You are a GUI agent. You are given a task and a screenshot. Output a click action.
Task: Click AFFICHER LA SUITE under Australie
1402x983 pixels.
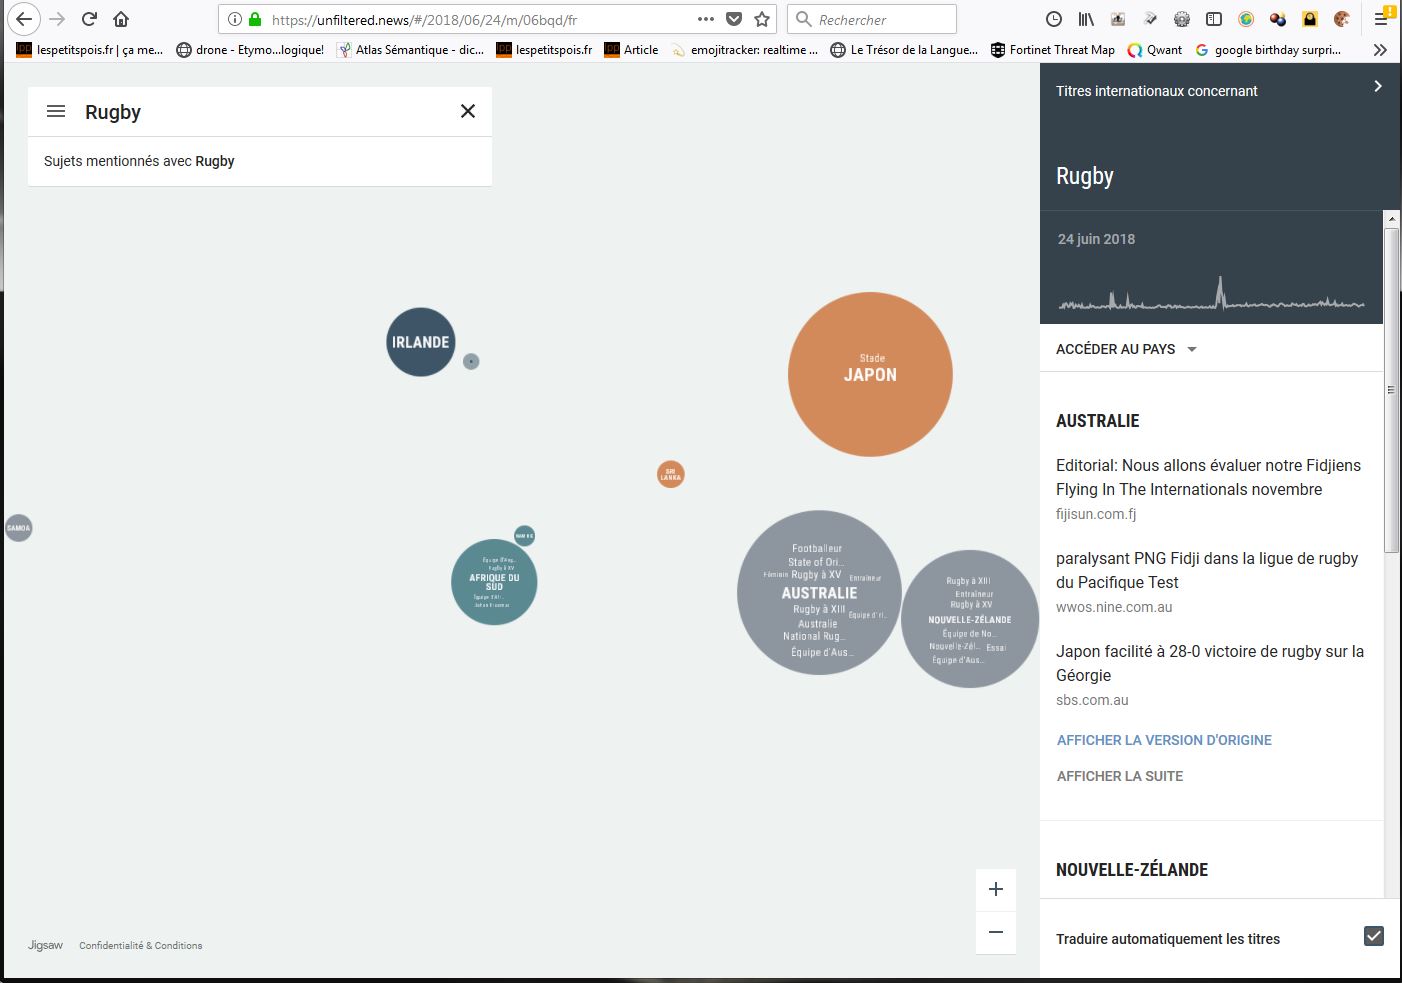click(1119, 776)
